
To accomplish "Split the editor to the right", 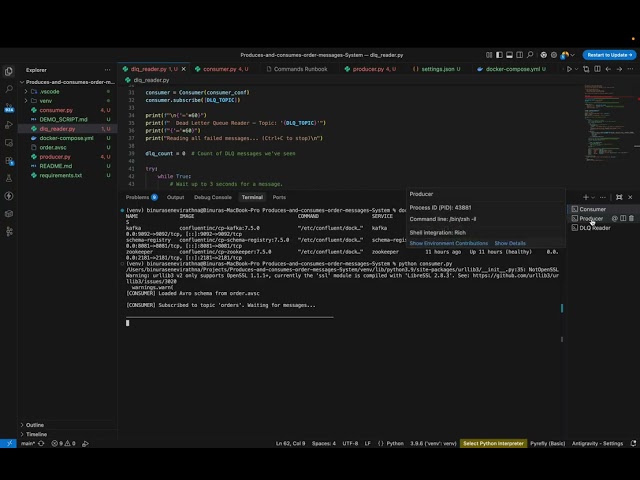I will (x=597, y=69).
